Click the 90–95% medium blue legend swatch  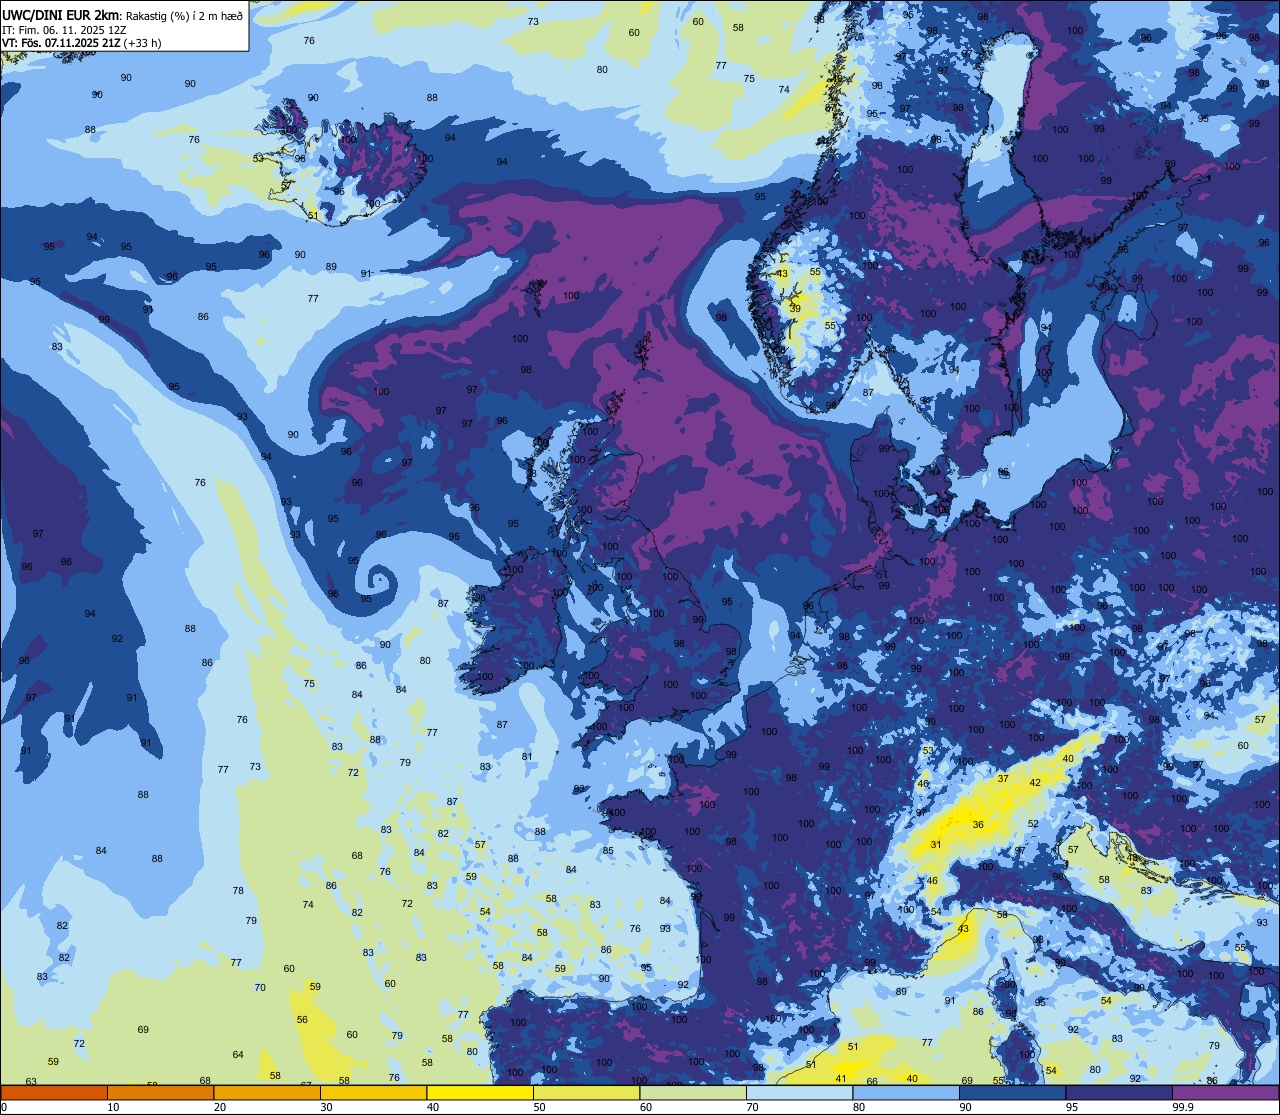click(1012, 1092)
